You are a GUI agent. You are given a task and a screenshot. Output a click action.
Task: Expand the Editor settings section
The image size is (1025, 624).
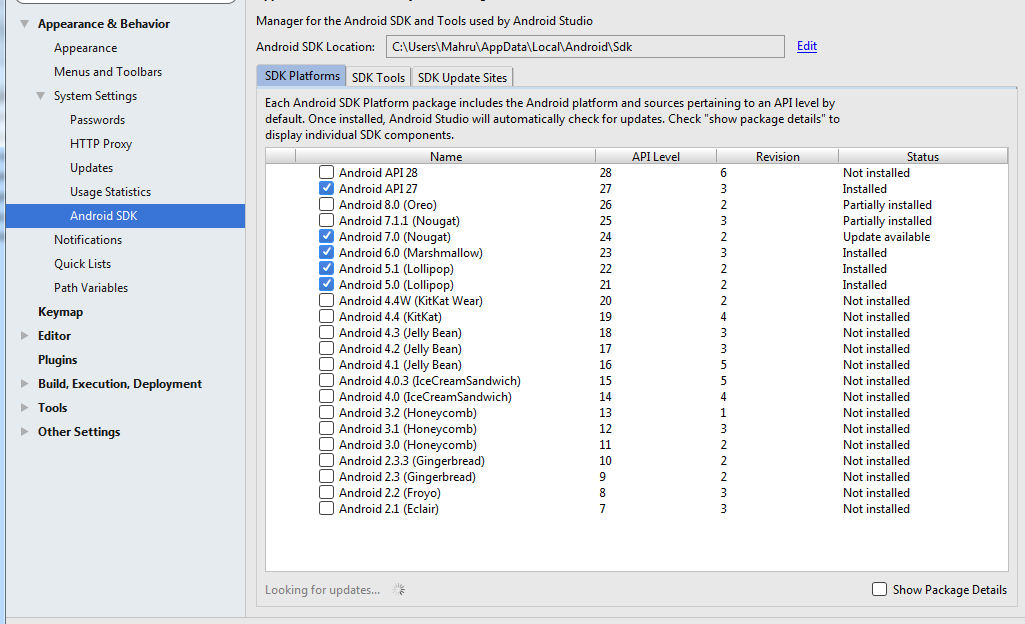coord(24,336)
